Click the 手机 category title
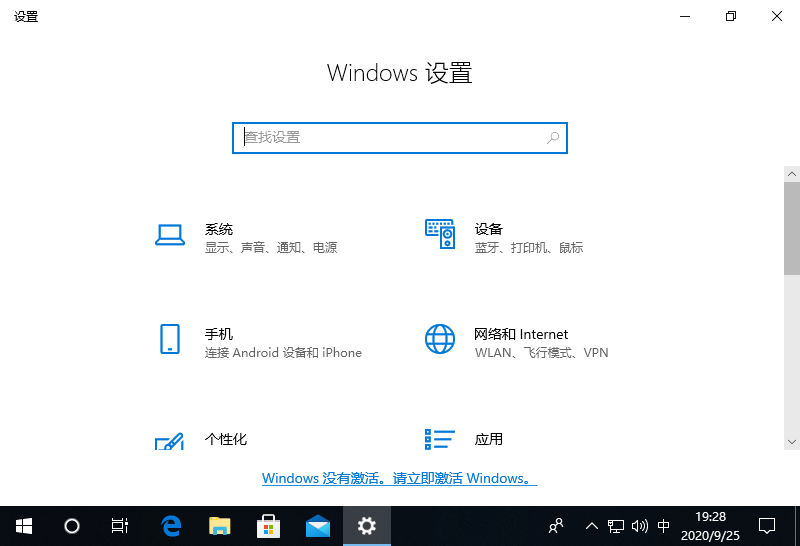The image size is (800, 546). click(x=219, y=334)
